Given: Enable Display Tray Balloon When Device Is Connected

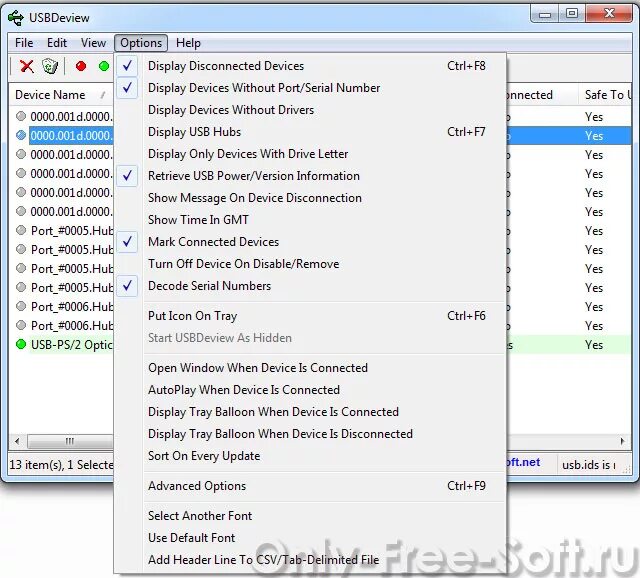Looking at the screenshot, I should point(311,412).
